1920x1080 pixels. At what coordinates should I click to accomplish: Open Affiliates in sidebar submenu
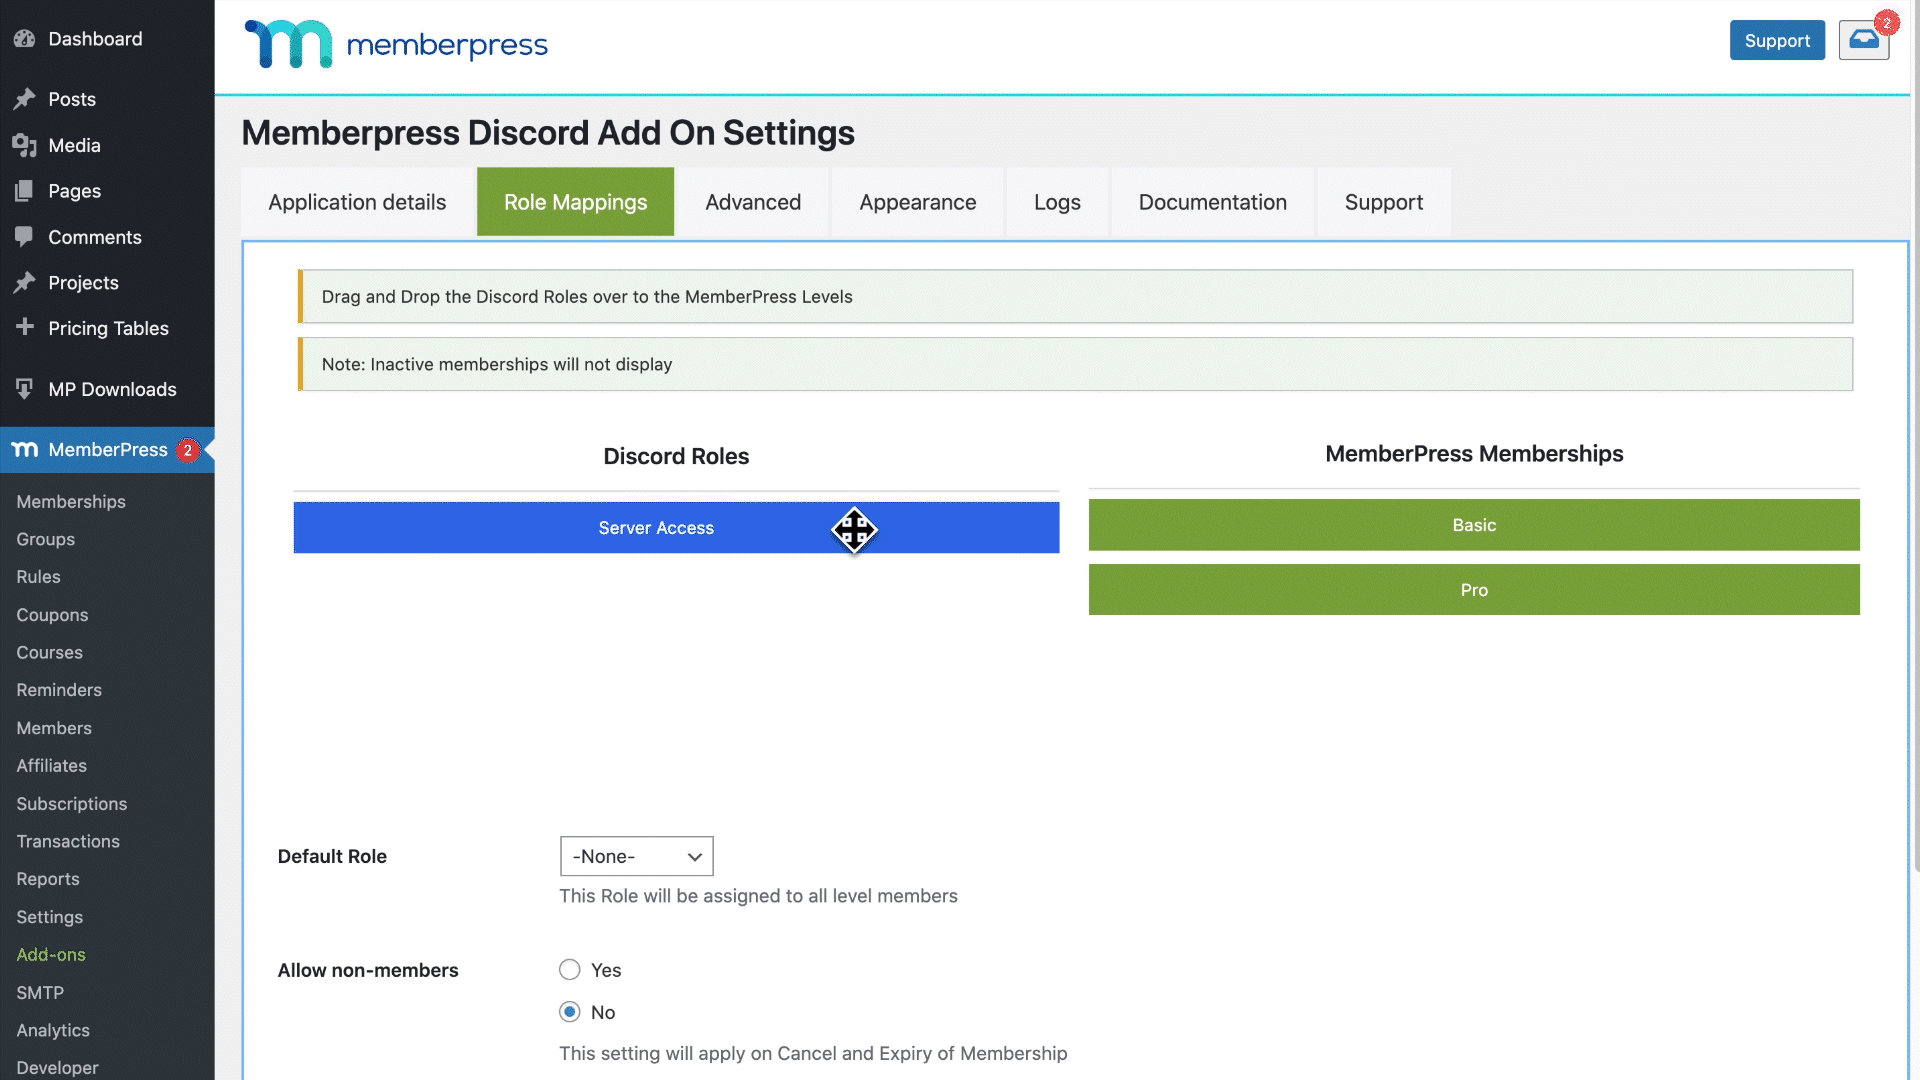pos(51,766)
